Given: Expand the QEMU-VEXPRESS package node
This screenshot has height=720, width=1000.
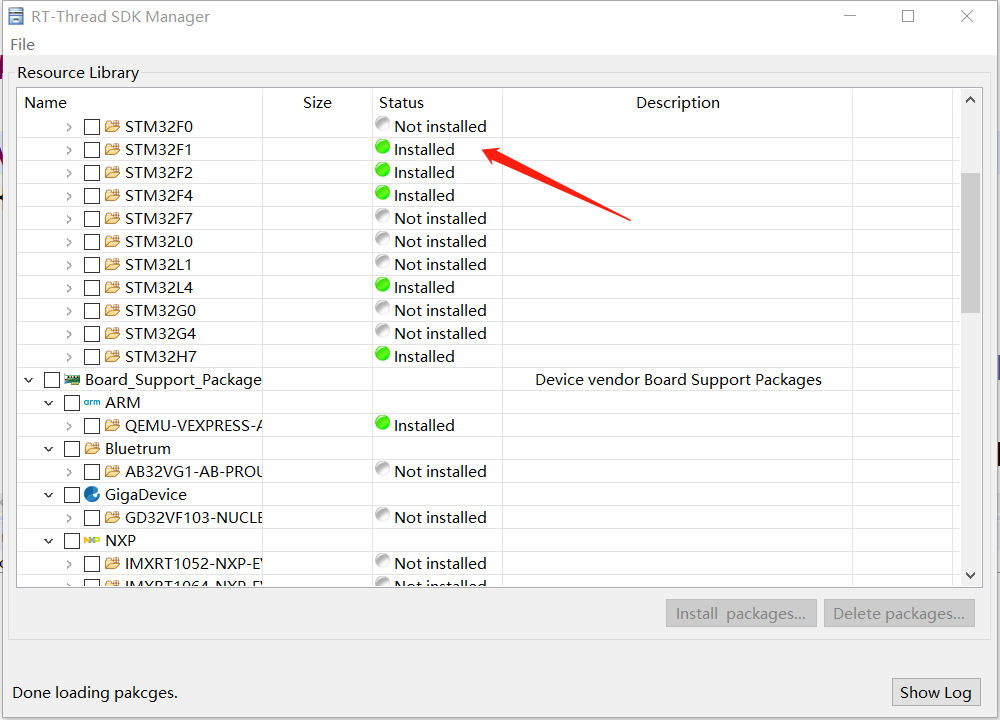Looking at the screenshot, I should 69,426.
